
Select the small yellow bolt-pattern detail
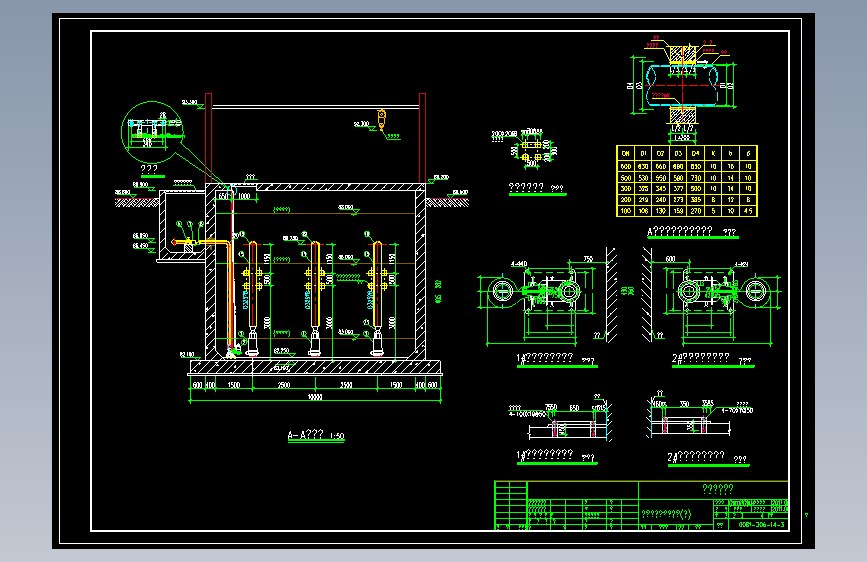click(x=531, y=150)
